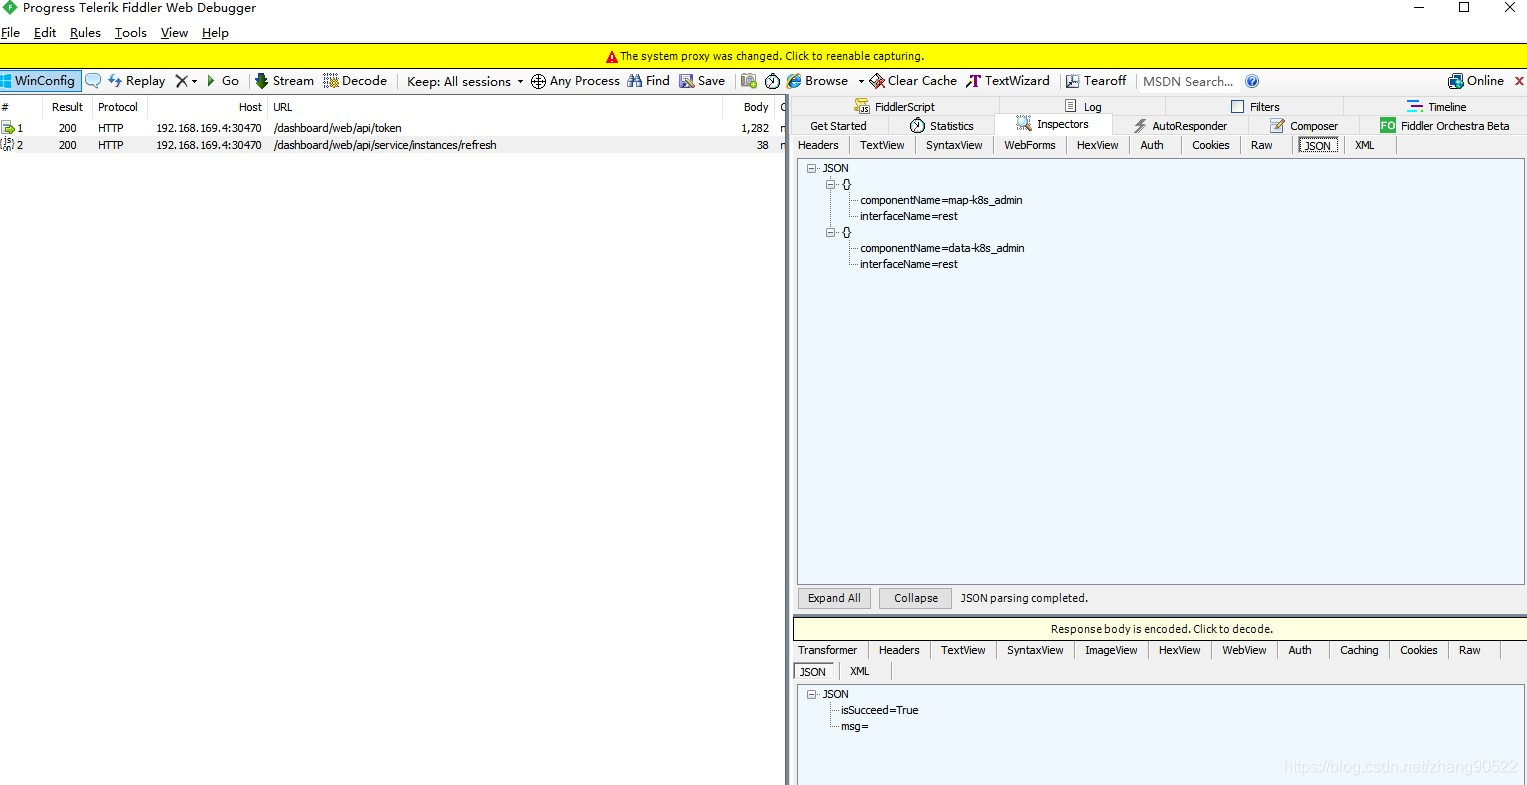This screenshot has height=785, width=1527.
Task: Click into the MSDN Search field
Action: click(1188, 81)
